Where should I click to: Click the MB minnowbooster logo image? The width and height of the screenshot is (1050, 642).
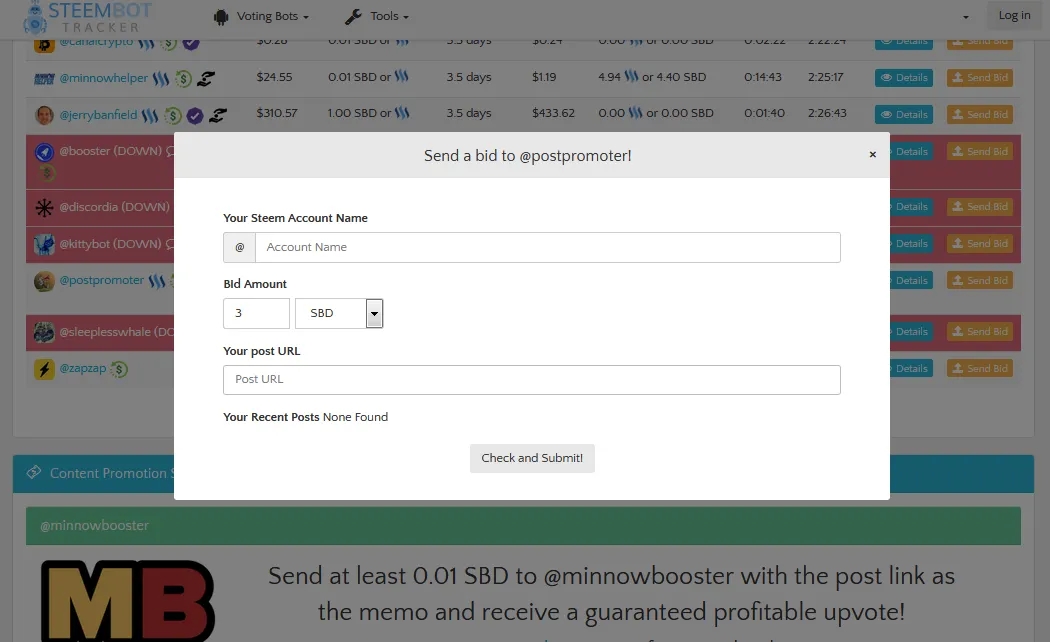click(127, 600)
